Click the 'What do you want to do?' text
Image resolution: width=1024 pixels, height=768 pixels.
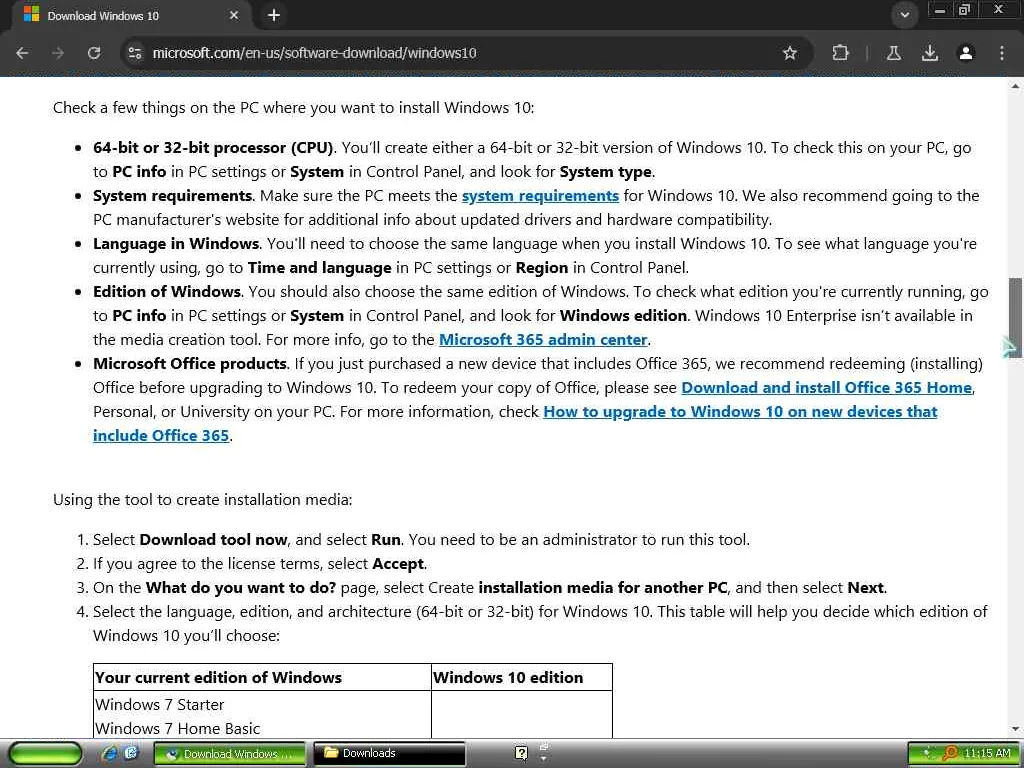pyautogui.click(x=241, y=588)
